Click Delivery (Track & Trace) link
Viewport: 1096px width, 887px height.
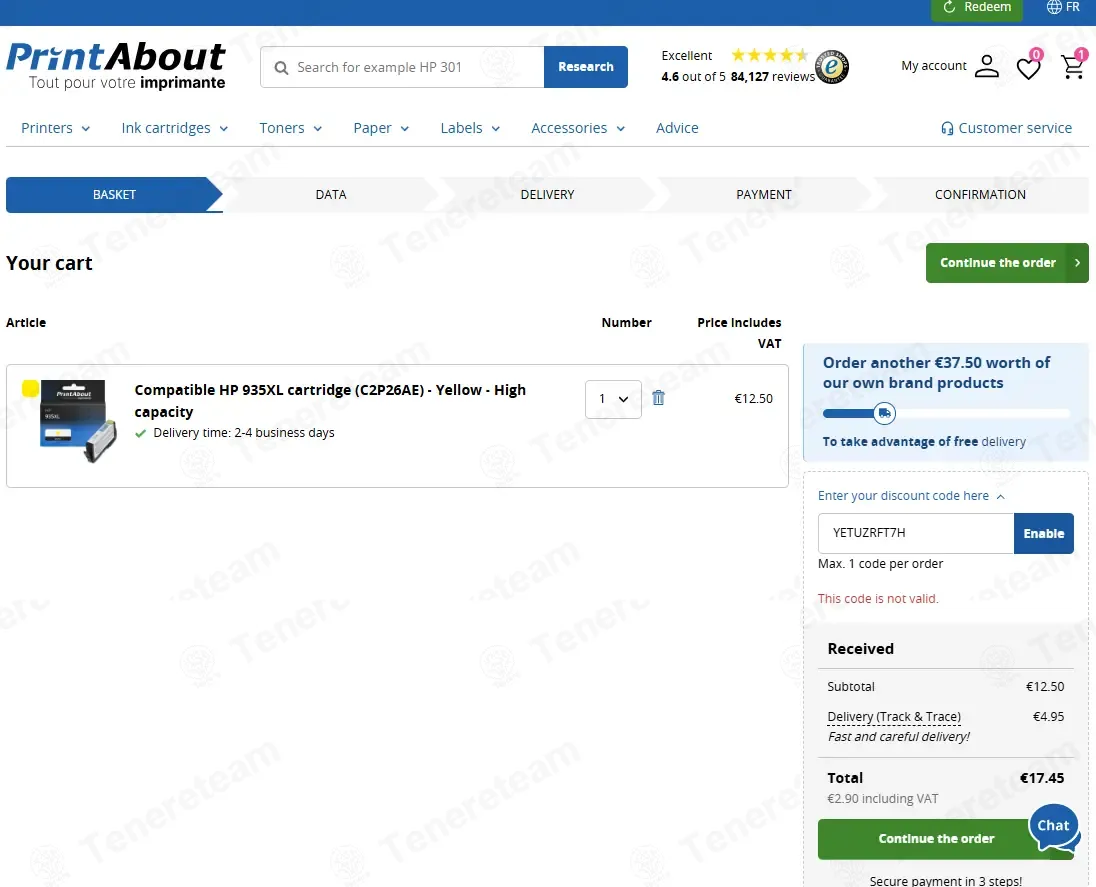click(894, 716)
